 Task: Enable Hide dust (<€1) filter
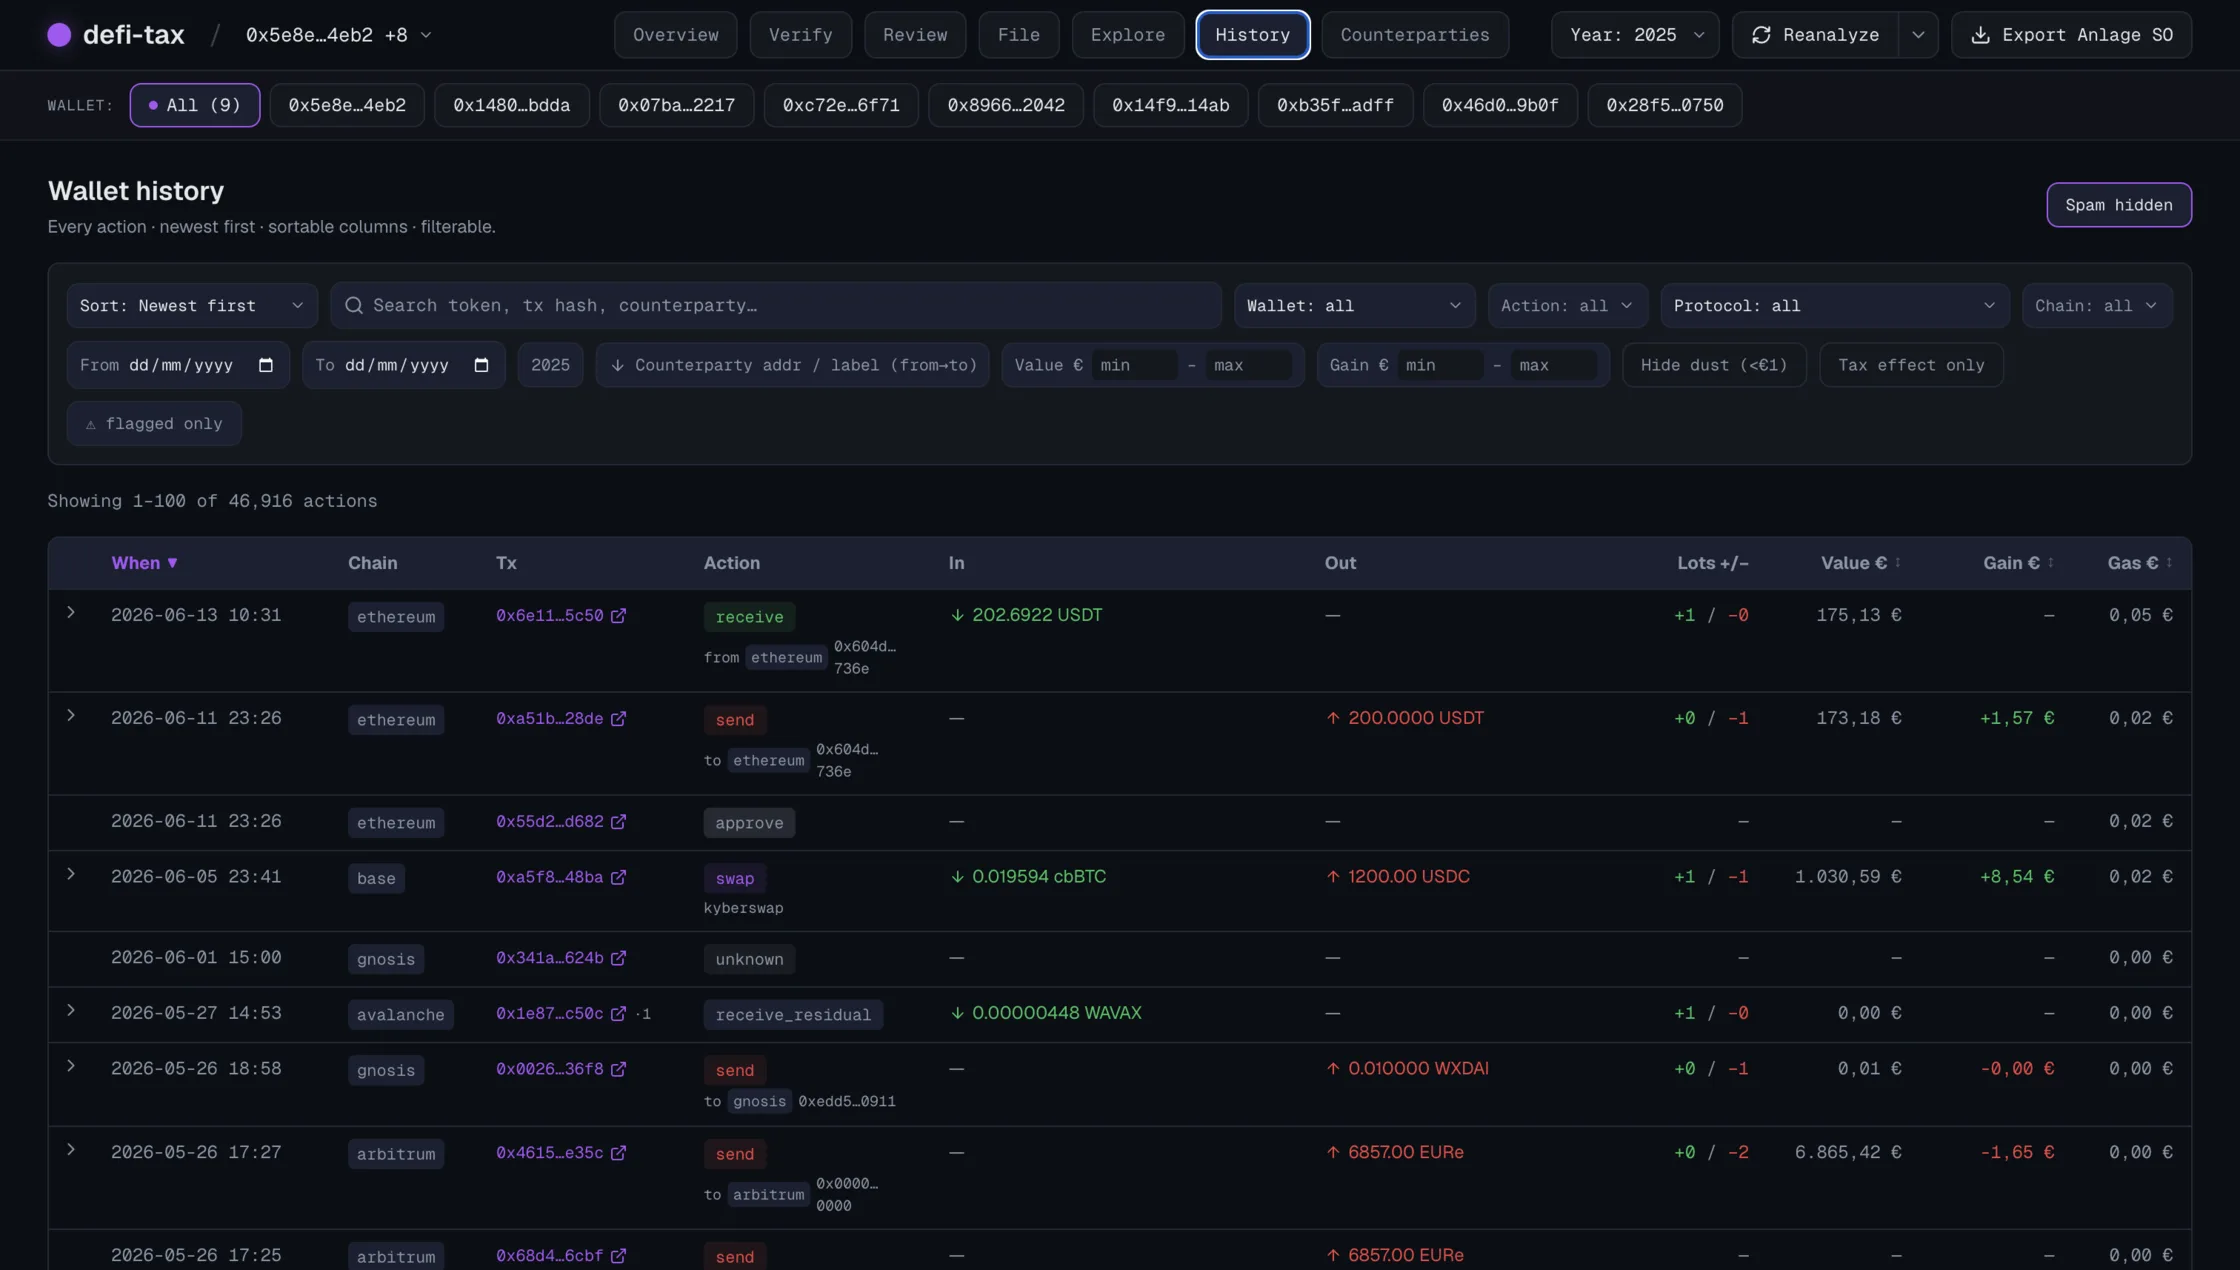[x=1714, y=365]
